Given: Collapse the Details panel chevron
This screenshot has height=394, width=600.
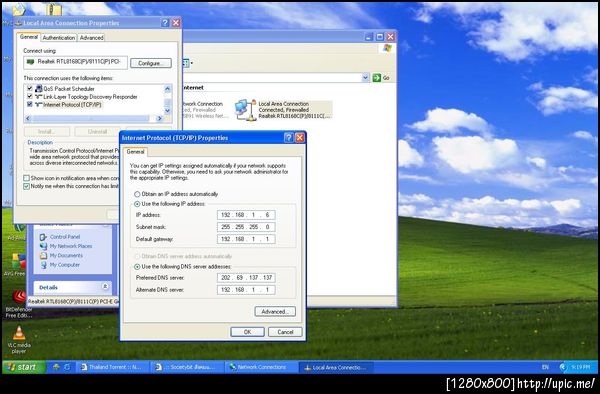Looking at the screenshot, I should coord(105,287).
